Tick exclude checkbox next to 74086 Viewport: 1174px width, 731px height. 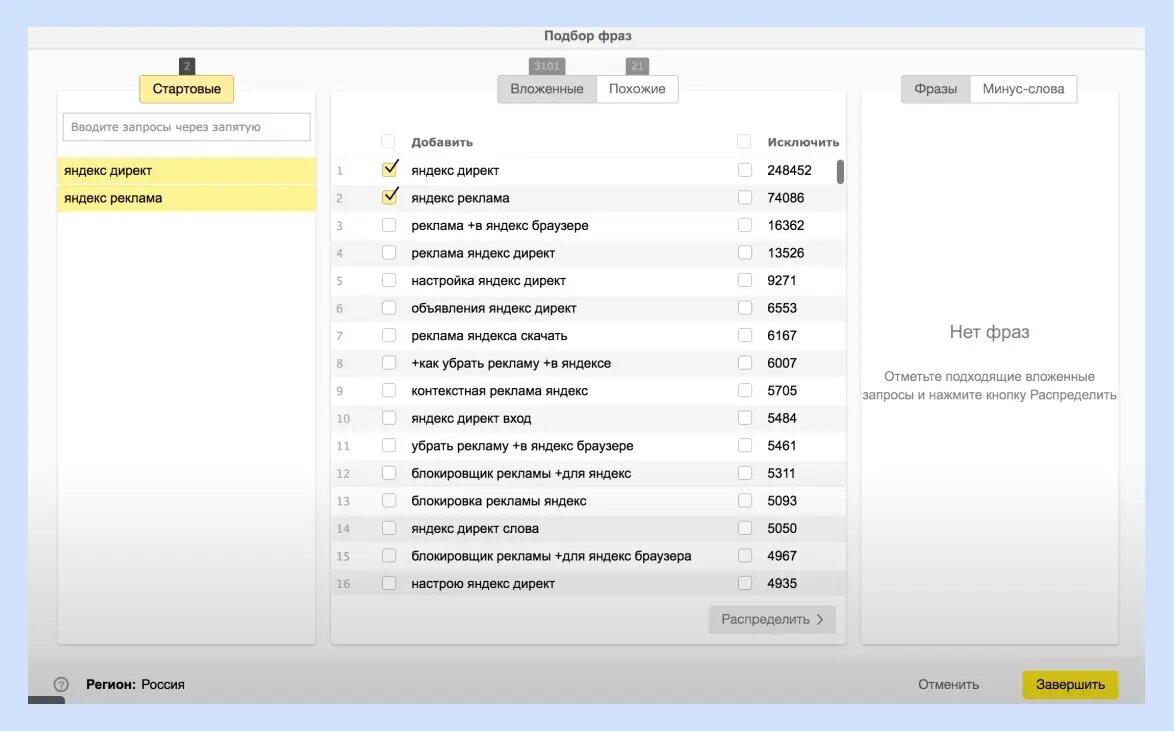click(x=745, y=198)
